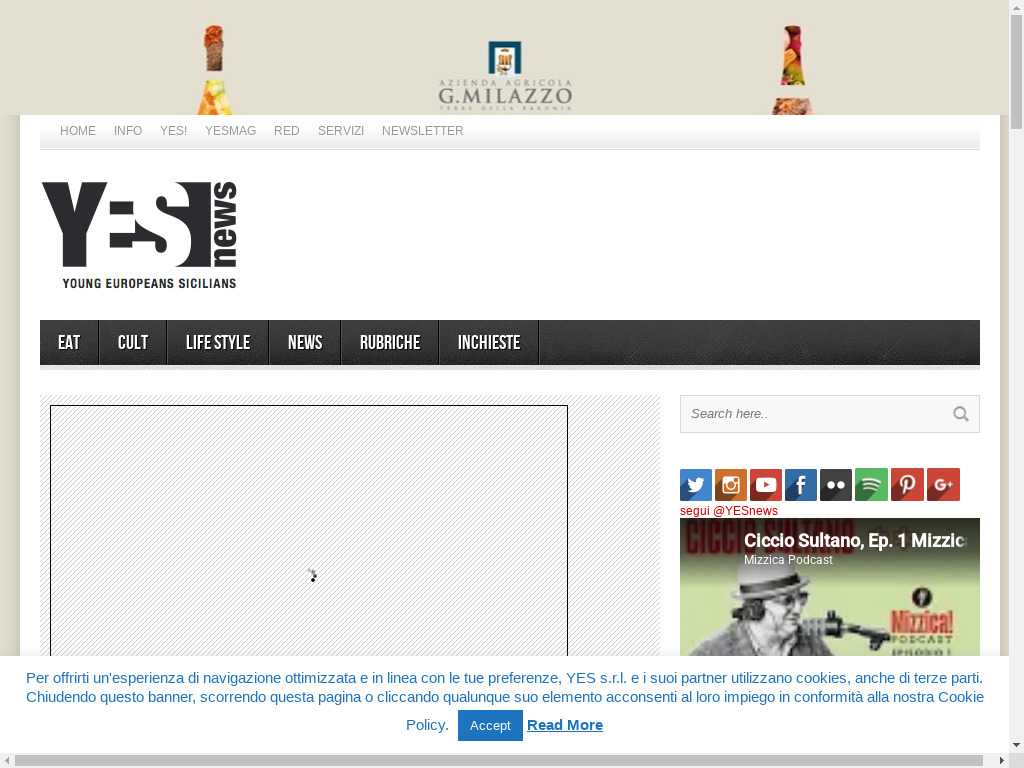Open the Instagram social icon
Viewport: 1024px width, 768px height.
(x=731, y=485)
